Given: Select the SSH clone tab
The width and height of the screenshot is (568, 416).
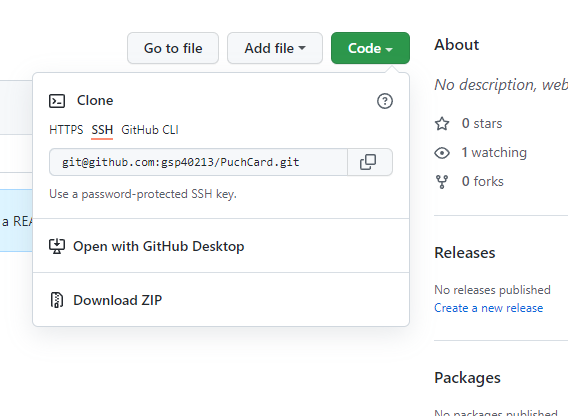Looking at the screenshot, I should (102, 130).
